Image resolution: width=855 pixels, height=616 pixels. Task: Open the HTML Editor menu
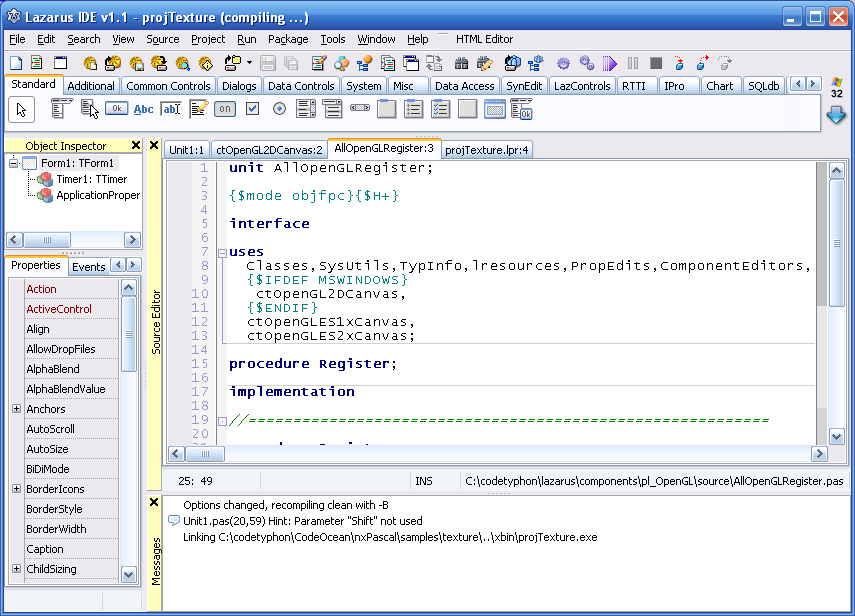point(484,39)
